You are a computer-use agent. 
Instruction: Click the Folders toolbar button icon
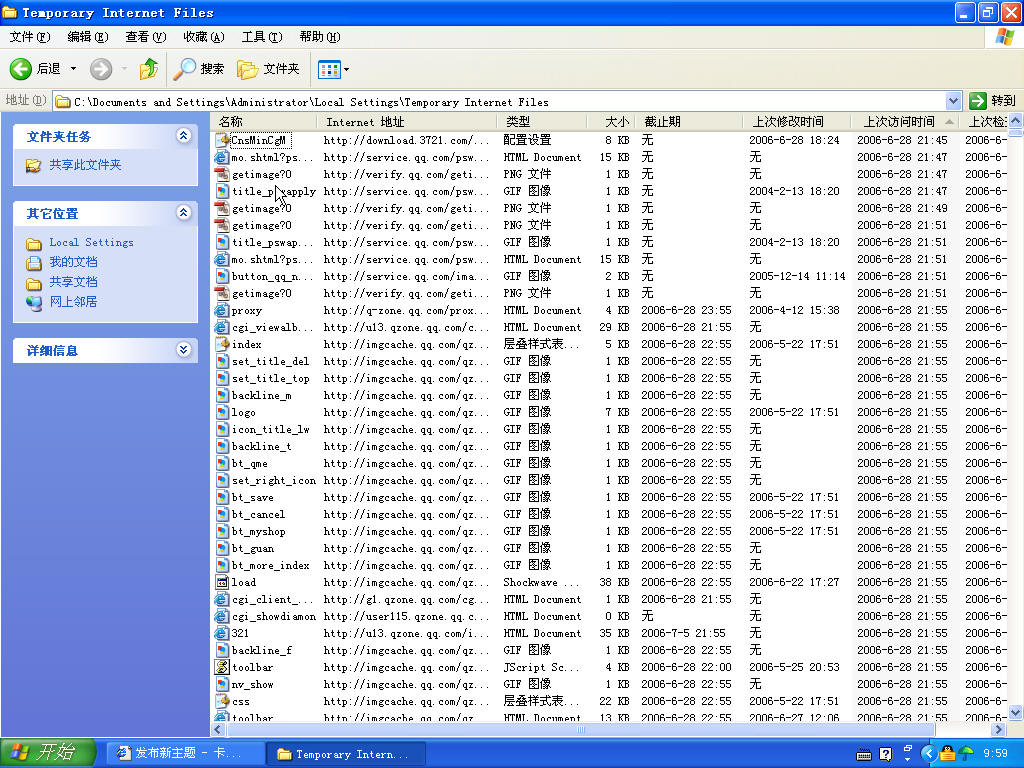click(x=247, y=69)
